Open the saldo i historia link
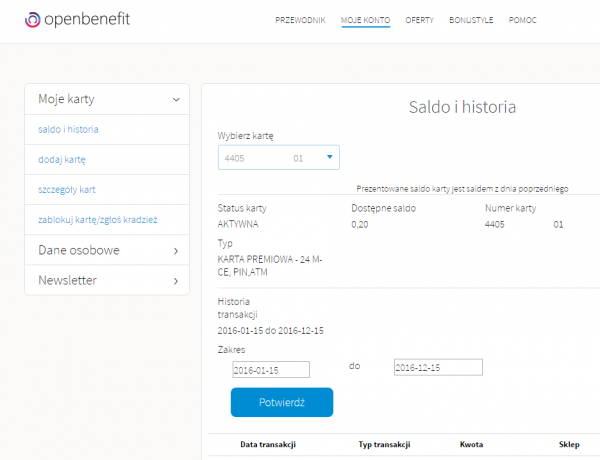Image resolution: width=600 pixels, height=460 pixels. pos(68,129)
